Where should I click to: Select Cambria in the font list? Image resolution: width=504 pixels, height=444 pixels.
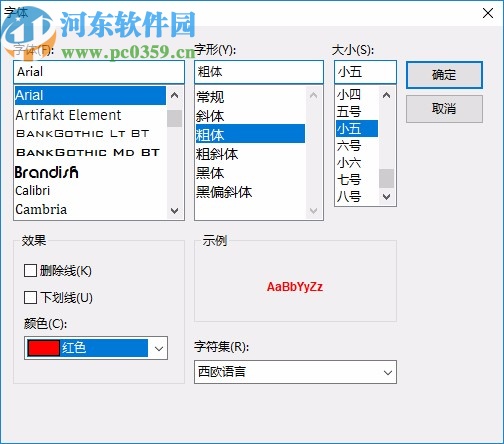click(x=90, y=209)
